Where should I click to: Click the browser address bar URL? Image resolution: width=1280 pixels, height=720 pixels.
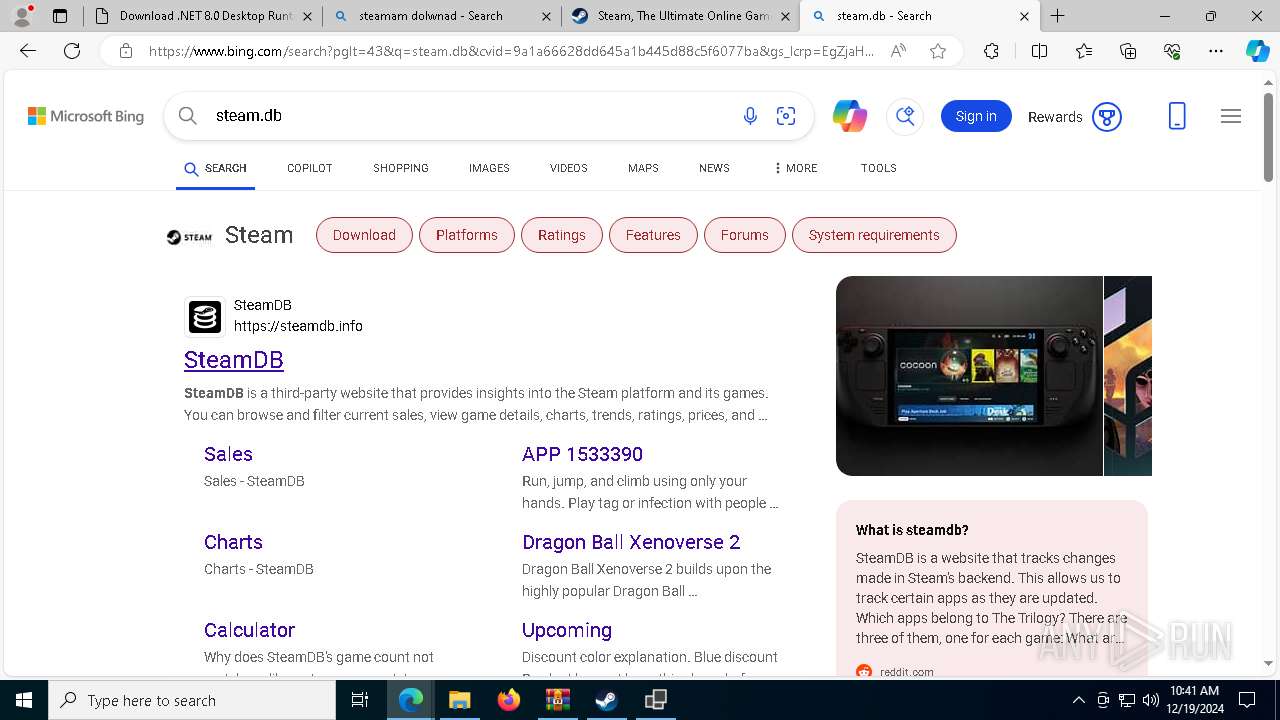pos(510,51)
